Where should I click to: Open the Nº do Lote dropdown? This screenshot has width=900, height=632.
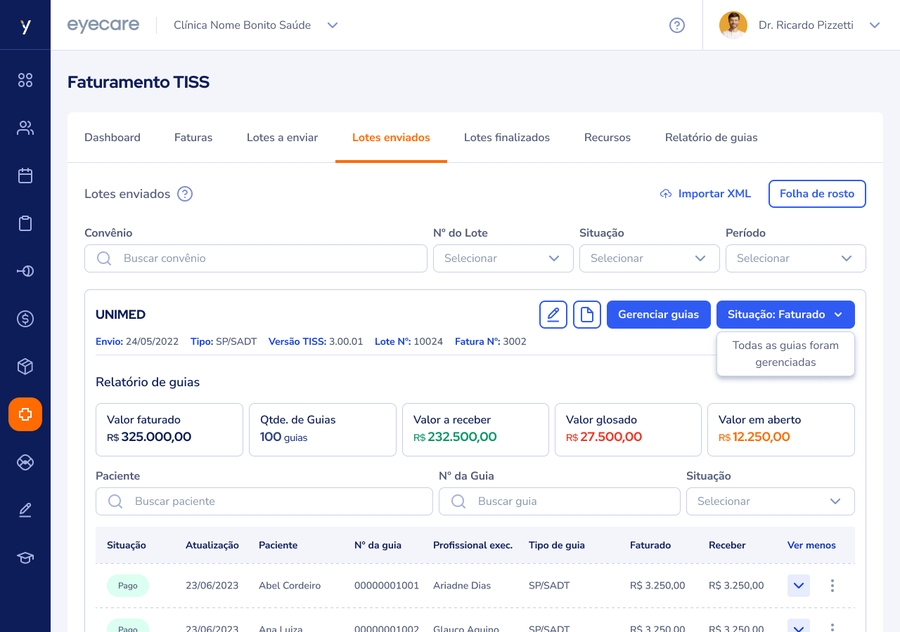[503, 258]
